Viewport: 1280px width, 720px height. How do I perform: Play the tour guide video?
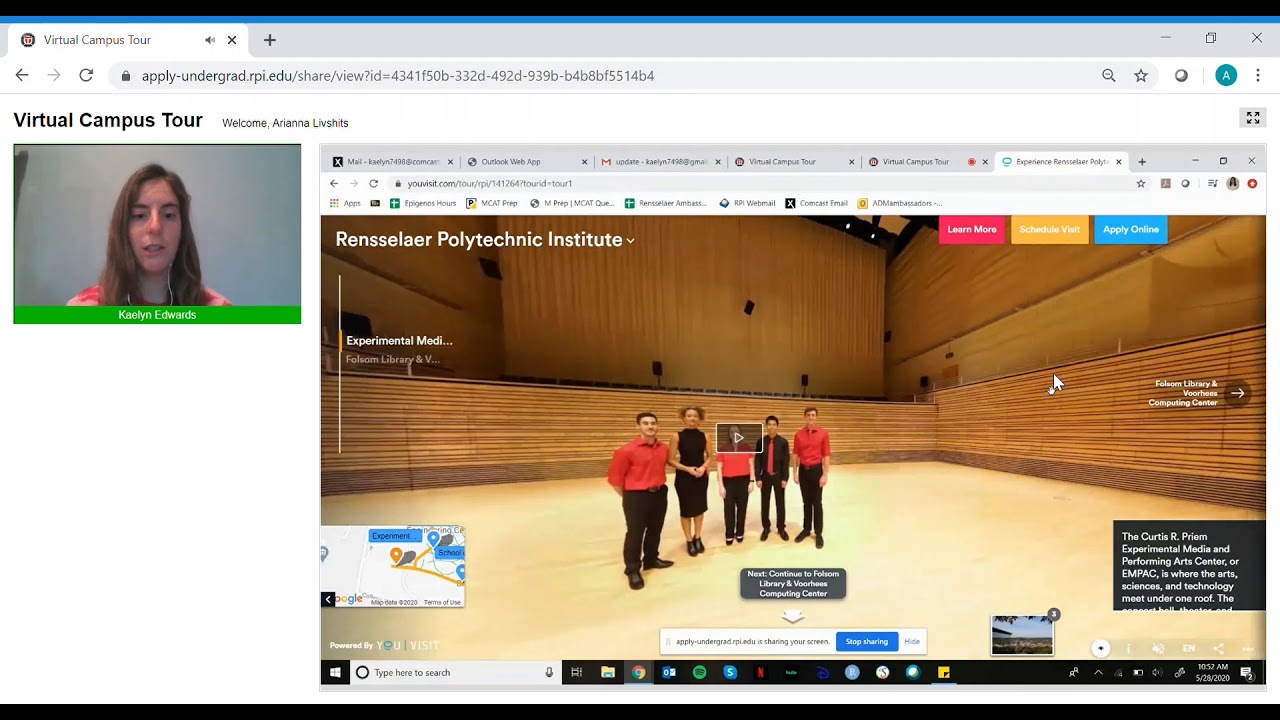[739, 437]
